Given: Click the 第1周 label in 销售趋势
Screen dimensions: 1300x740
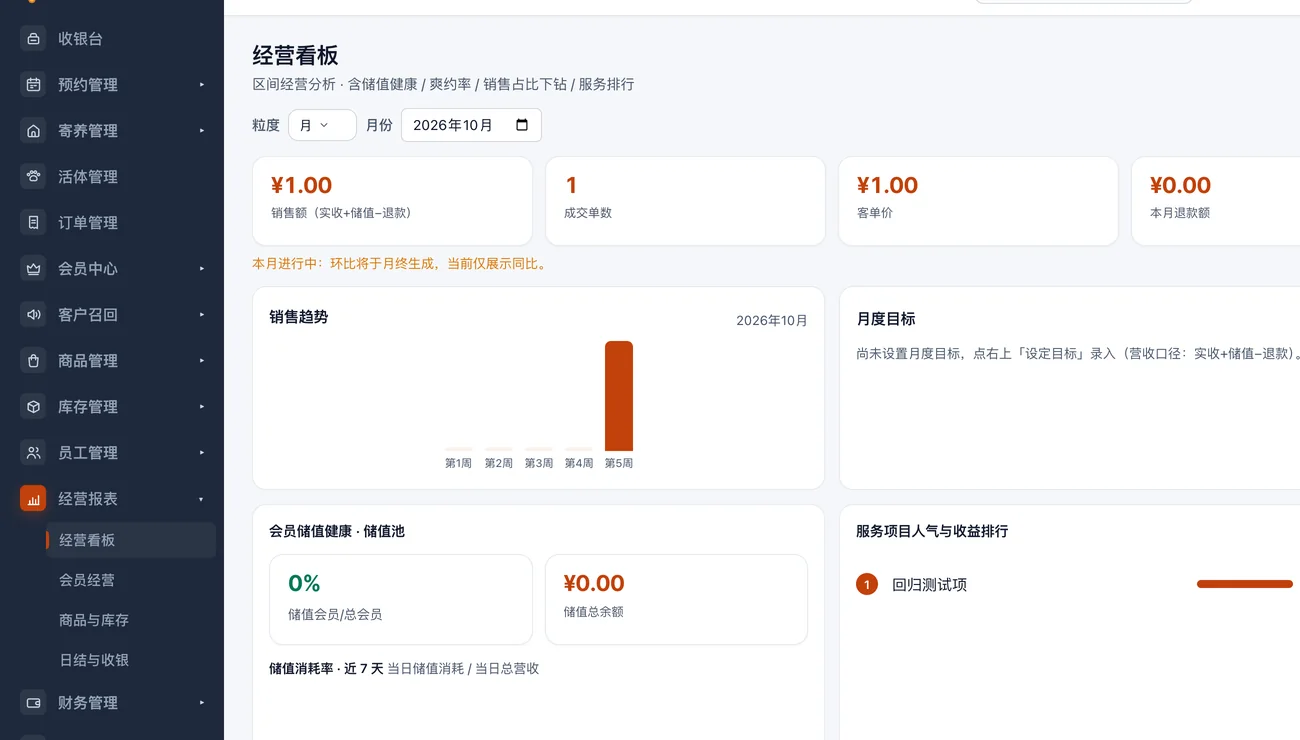Looking at the screenshot, I should 459,463.
